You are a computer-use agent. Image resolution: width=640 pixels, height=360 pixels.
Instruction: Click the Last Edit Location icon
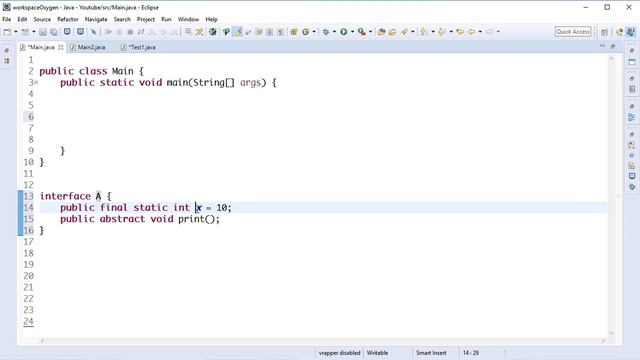tap(460, 32)
